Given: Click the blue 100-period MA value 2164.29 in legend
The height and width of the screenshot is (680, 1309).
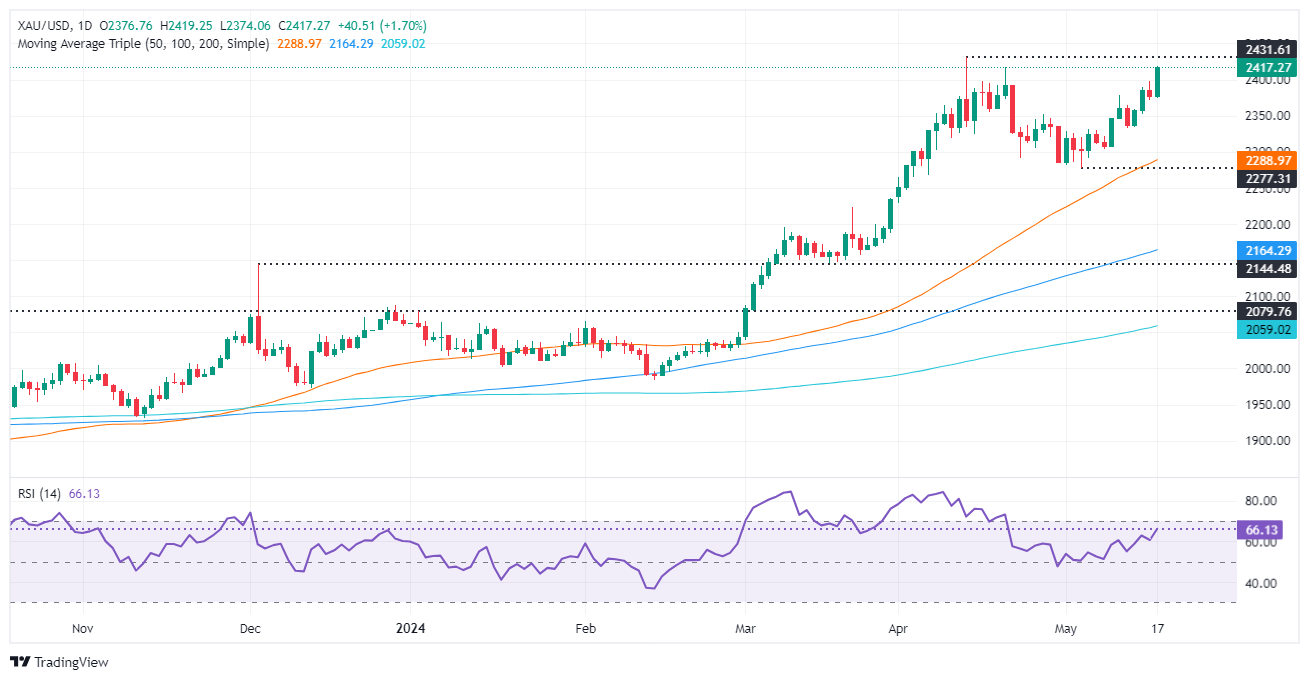Looking at the screenshot, I should pyautogui.click(x=356, y=44).
